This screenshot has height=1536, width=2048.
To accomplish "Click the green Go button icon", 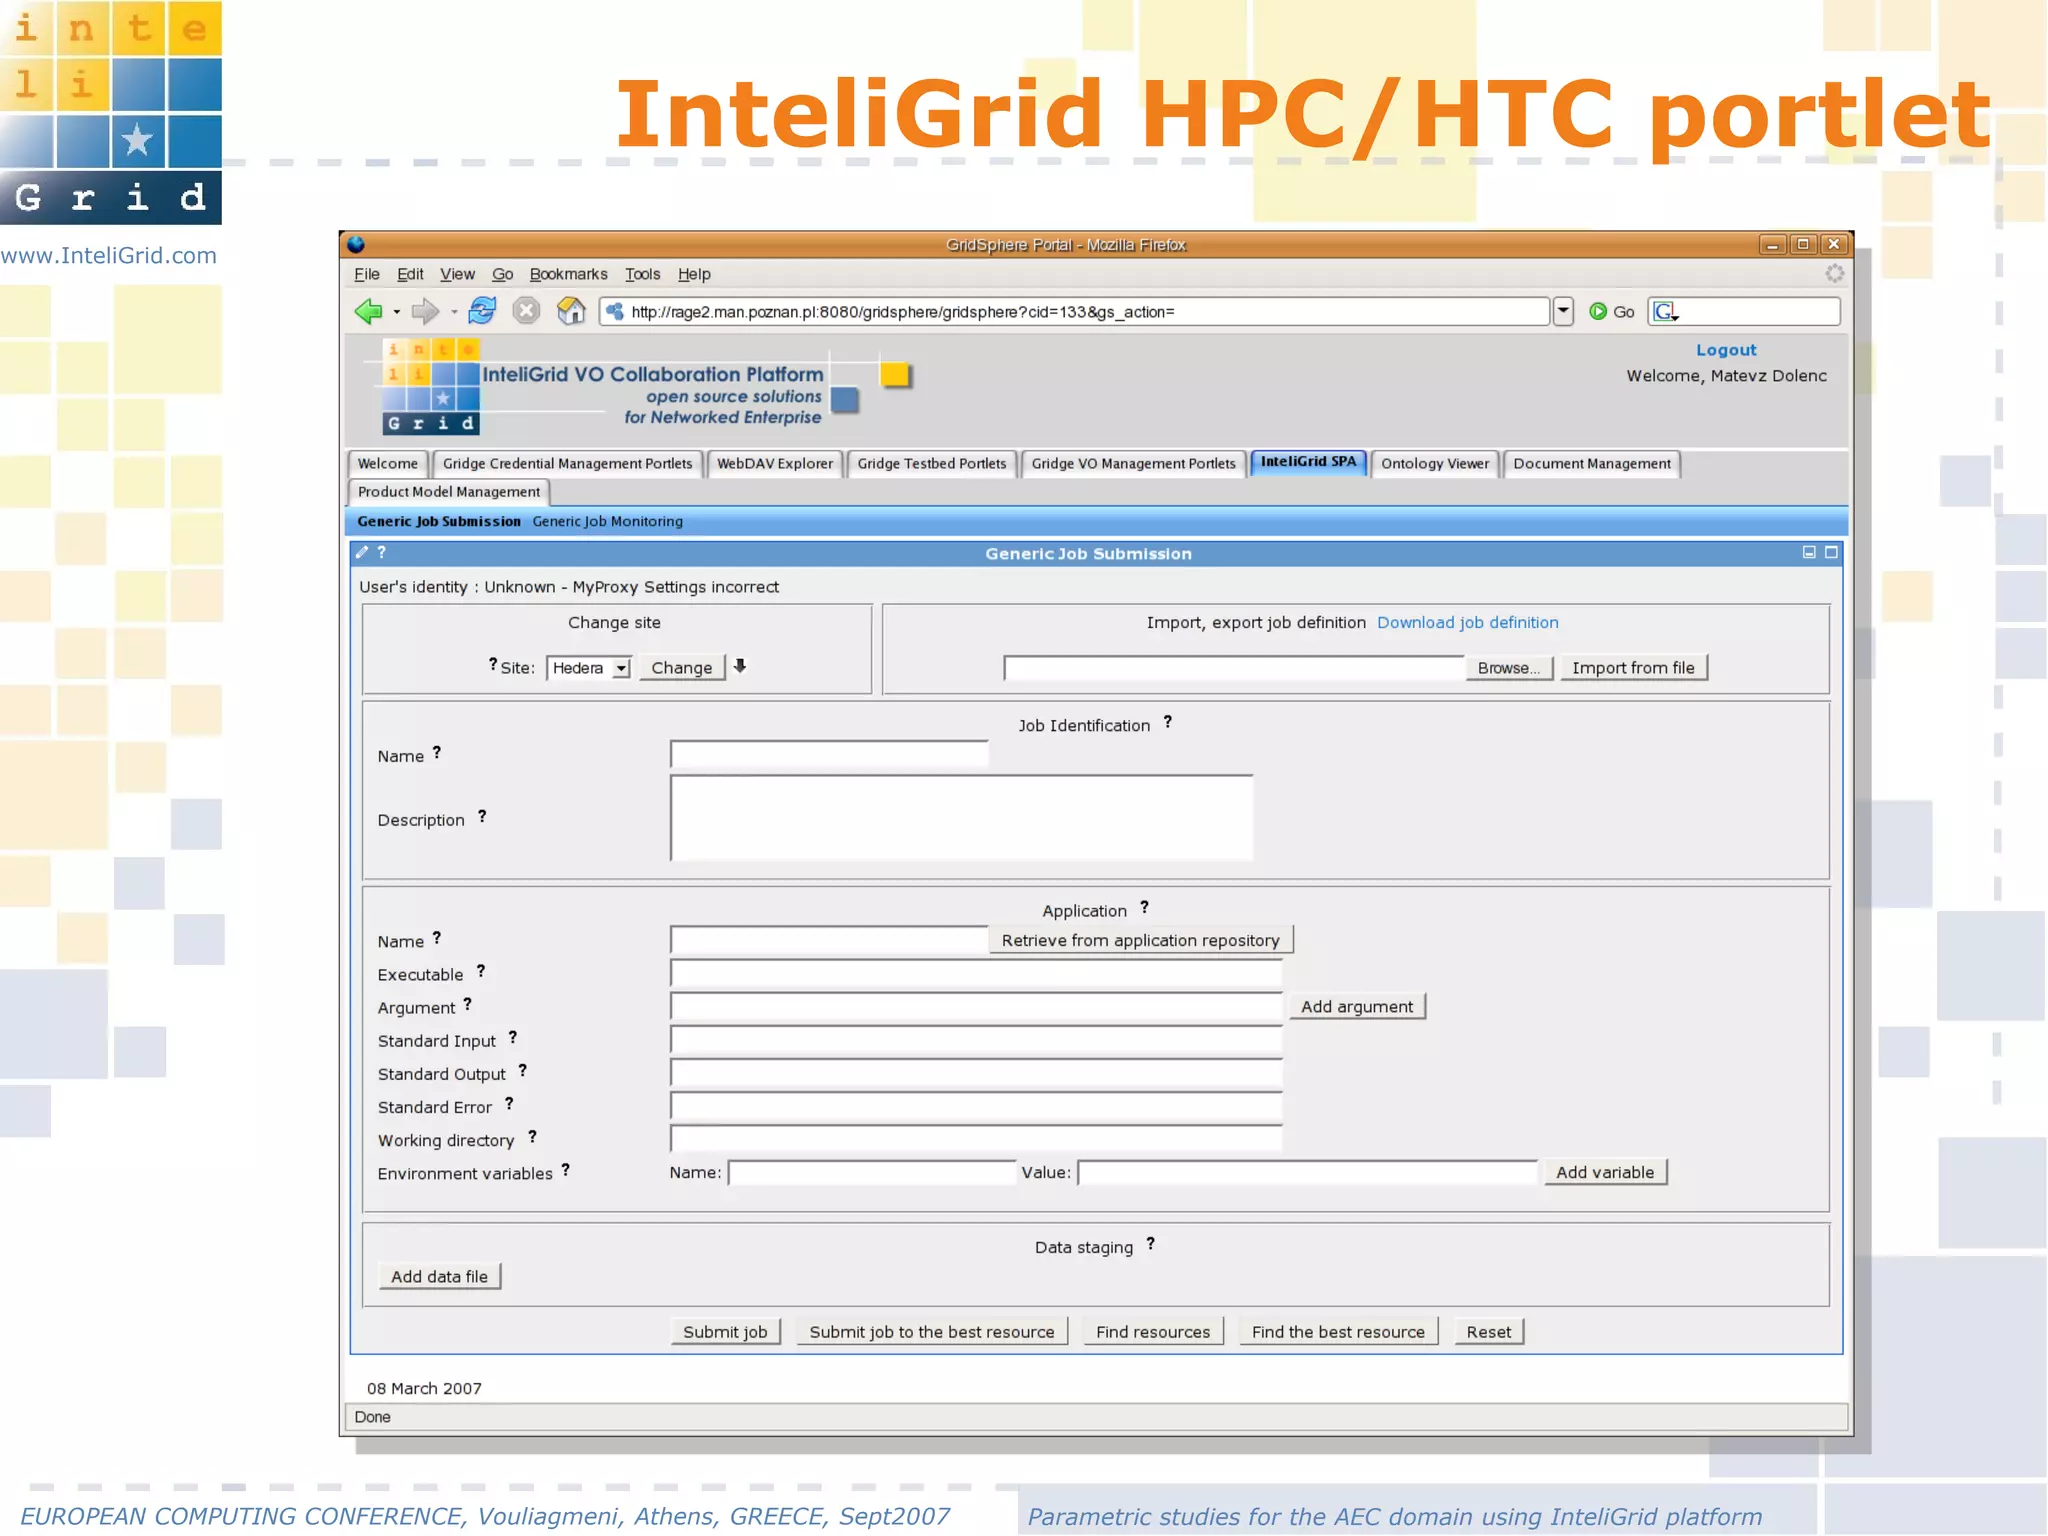I will (1598, 312).
